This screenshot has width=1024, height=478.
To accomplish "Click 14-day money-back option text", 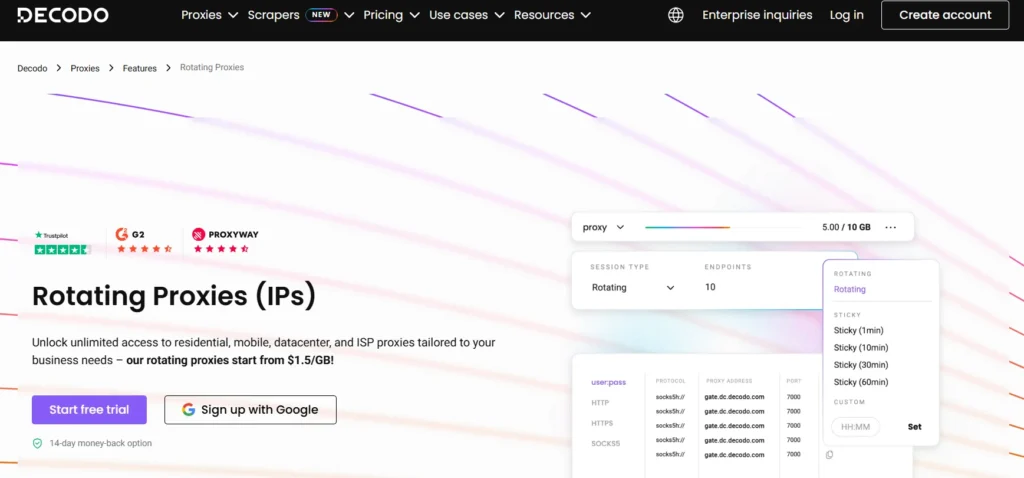I will pyautogui.click(x=101, y=443).
